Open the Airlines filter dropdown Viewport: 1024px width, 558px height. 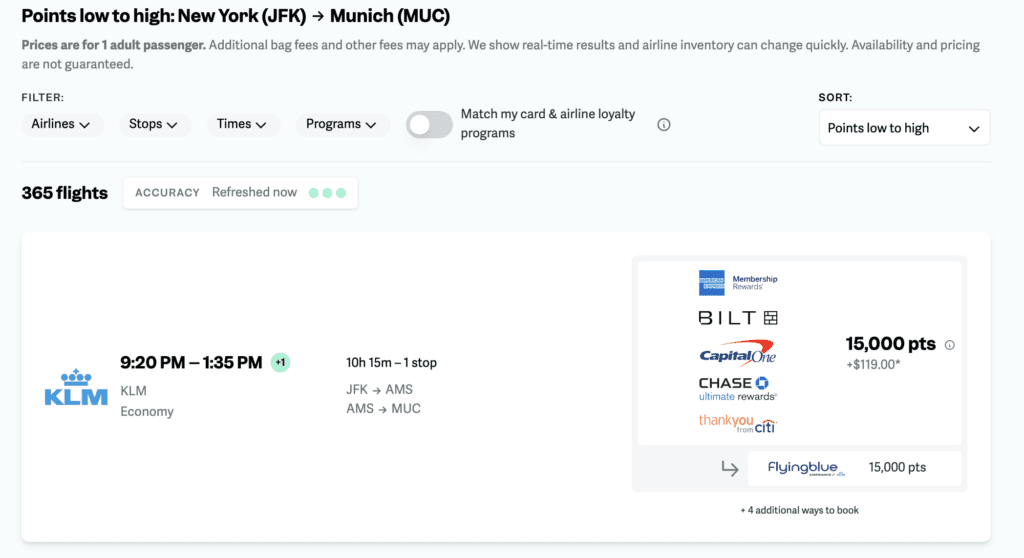(61, 125)
